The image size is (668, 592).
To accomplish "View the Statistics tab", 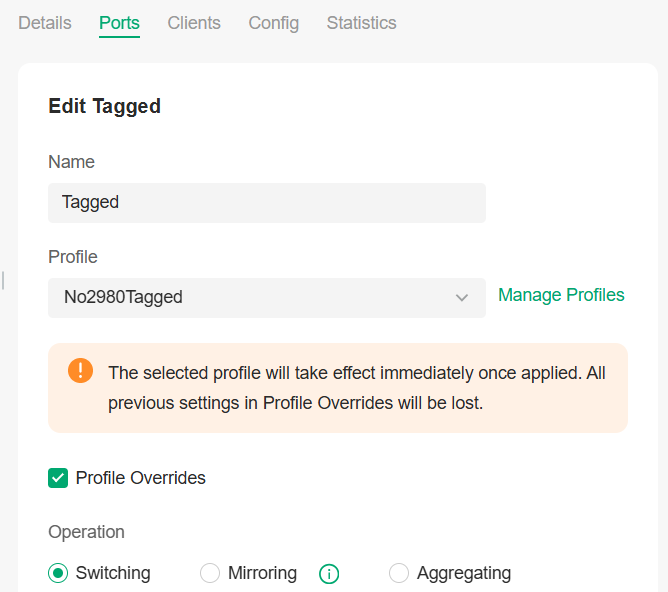I will point(361,23).
